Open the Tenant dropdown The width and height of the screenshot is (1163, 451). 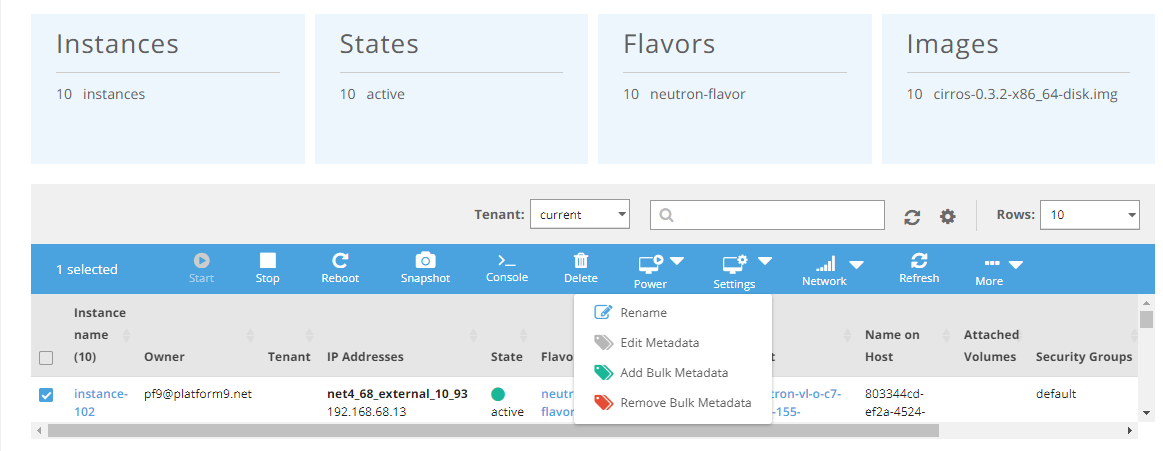pyautogui.click(x=579, y=214)
